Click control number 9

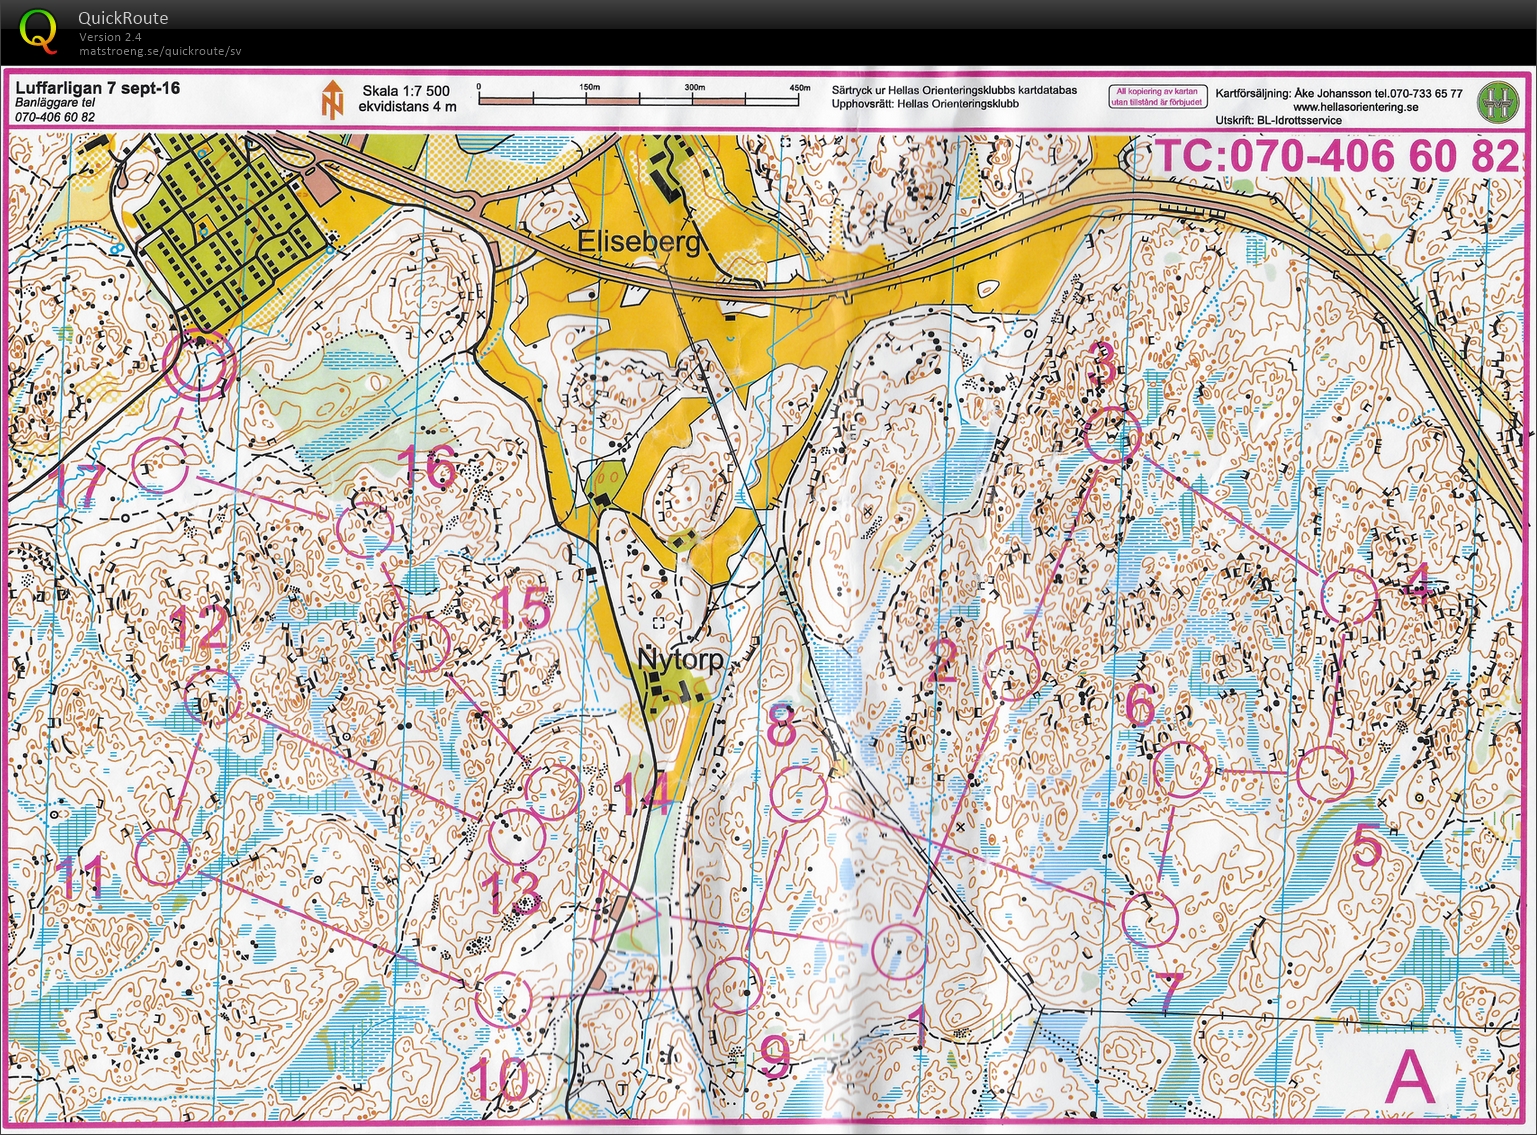tap(775, 1057)
